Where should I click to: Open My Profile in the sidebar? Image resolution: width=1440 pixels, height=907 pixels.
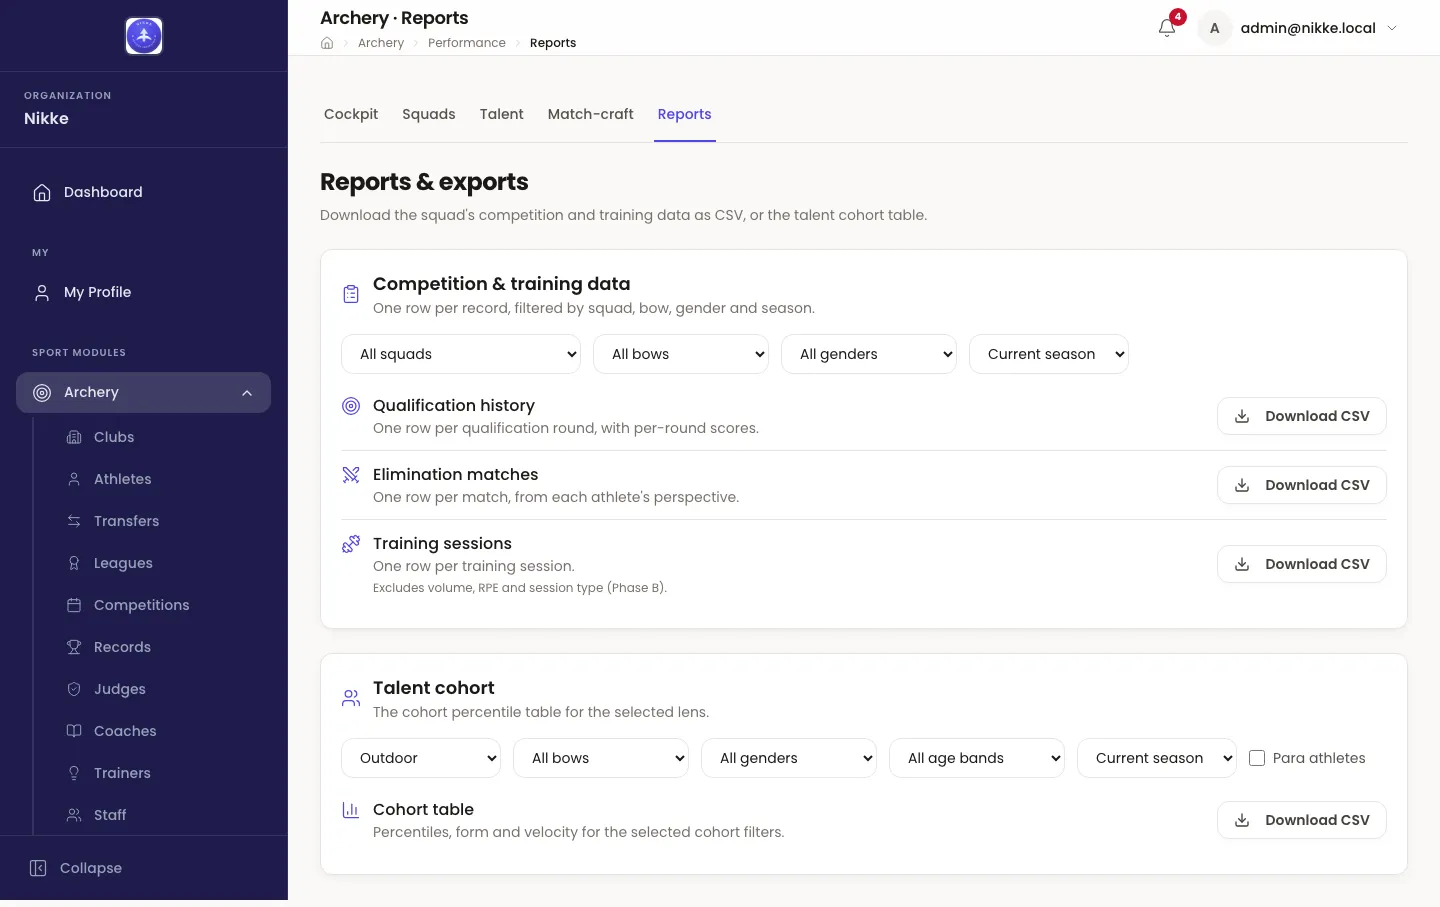[144, 292]
